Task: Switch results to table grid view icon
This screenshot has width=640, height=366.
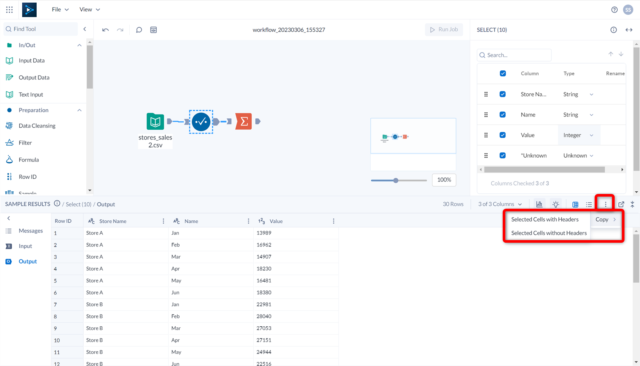Action: [575, 204]
